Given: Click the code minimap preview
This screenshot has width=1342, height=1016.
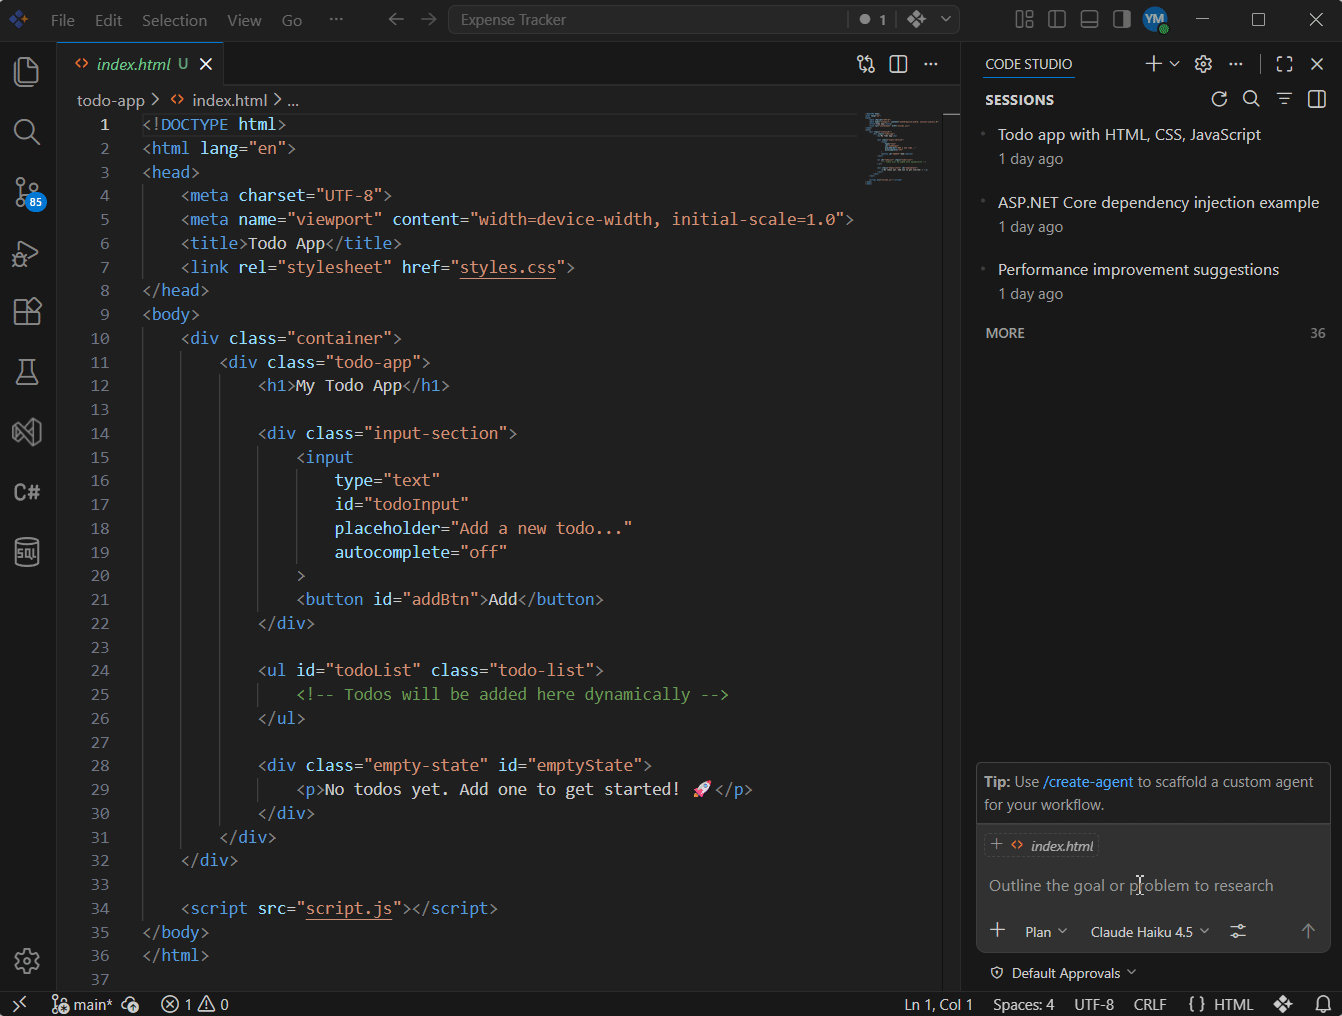Looking at the screenshot, I should click(903, 148).
